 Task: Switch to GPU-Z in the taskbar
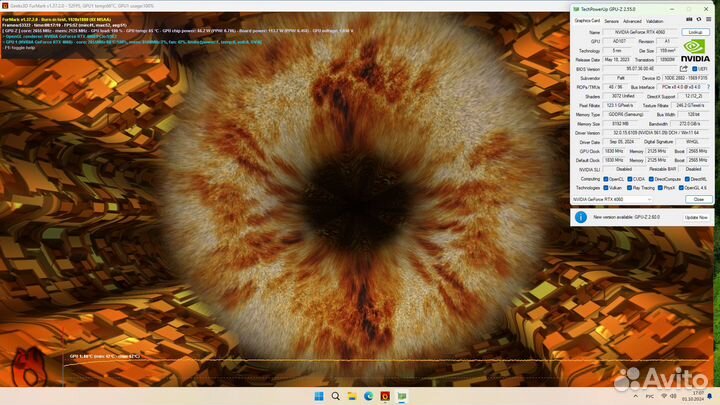(402, 396)
